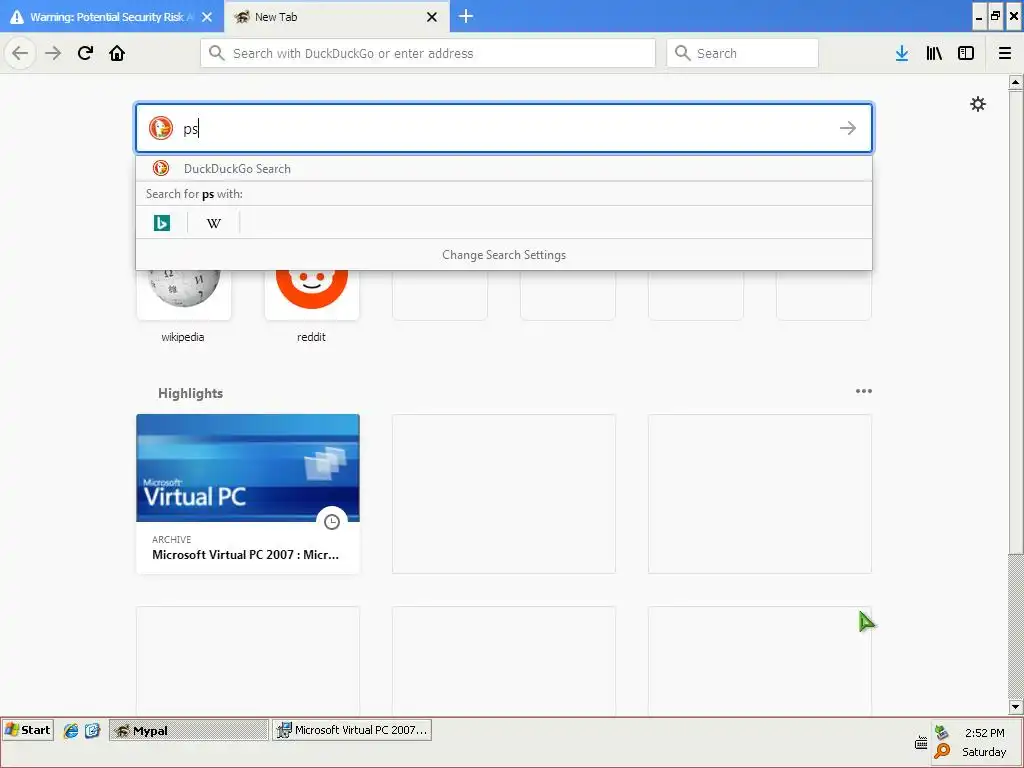Open Change Search Settings
This screenshot has height=768, width=1024.
click(504, 255)
